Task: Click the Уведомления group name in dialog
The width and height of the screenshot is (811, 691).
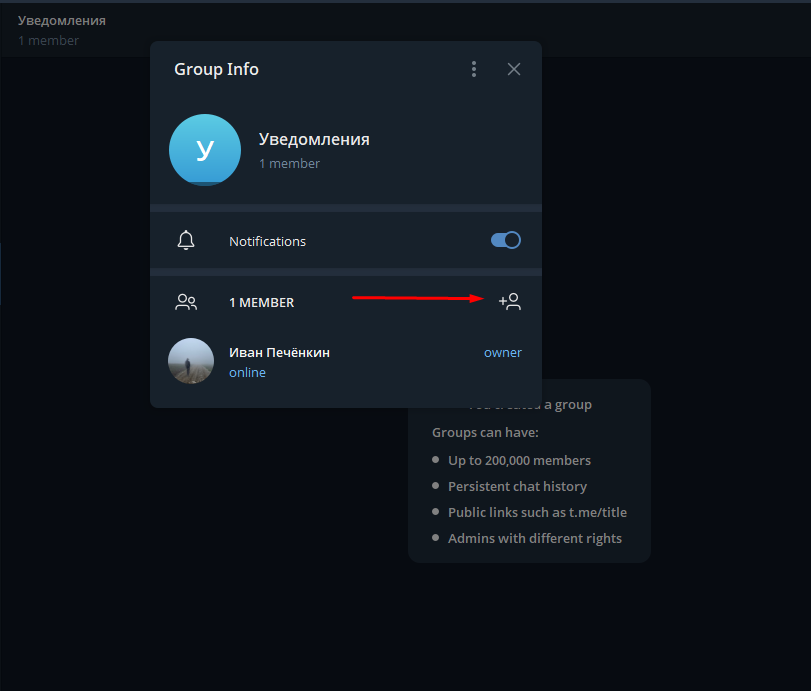Action: point(314,139)
